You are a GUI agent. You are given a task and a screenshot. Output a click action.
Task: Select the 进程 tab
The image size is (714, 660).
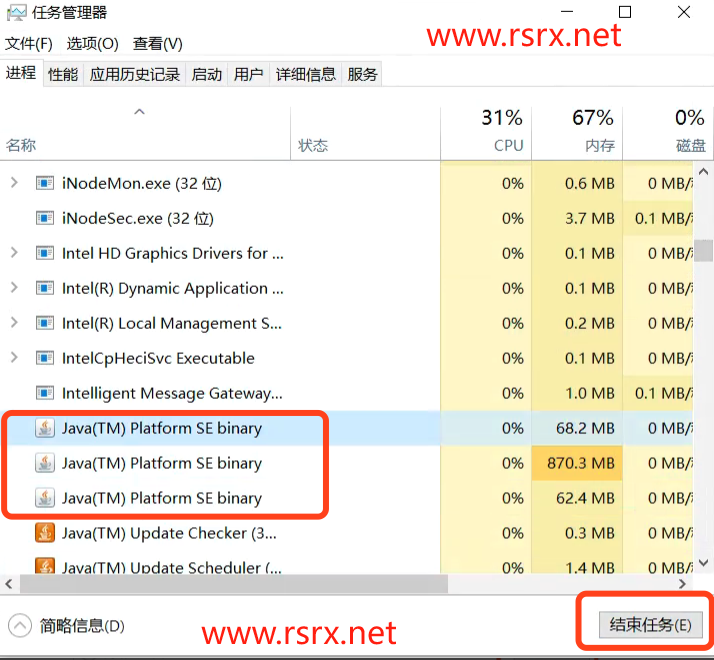pyautogui.click(x=21, y=73)
